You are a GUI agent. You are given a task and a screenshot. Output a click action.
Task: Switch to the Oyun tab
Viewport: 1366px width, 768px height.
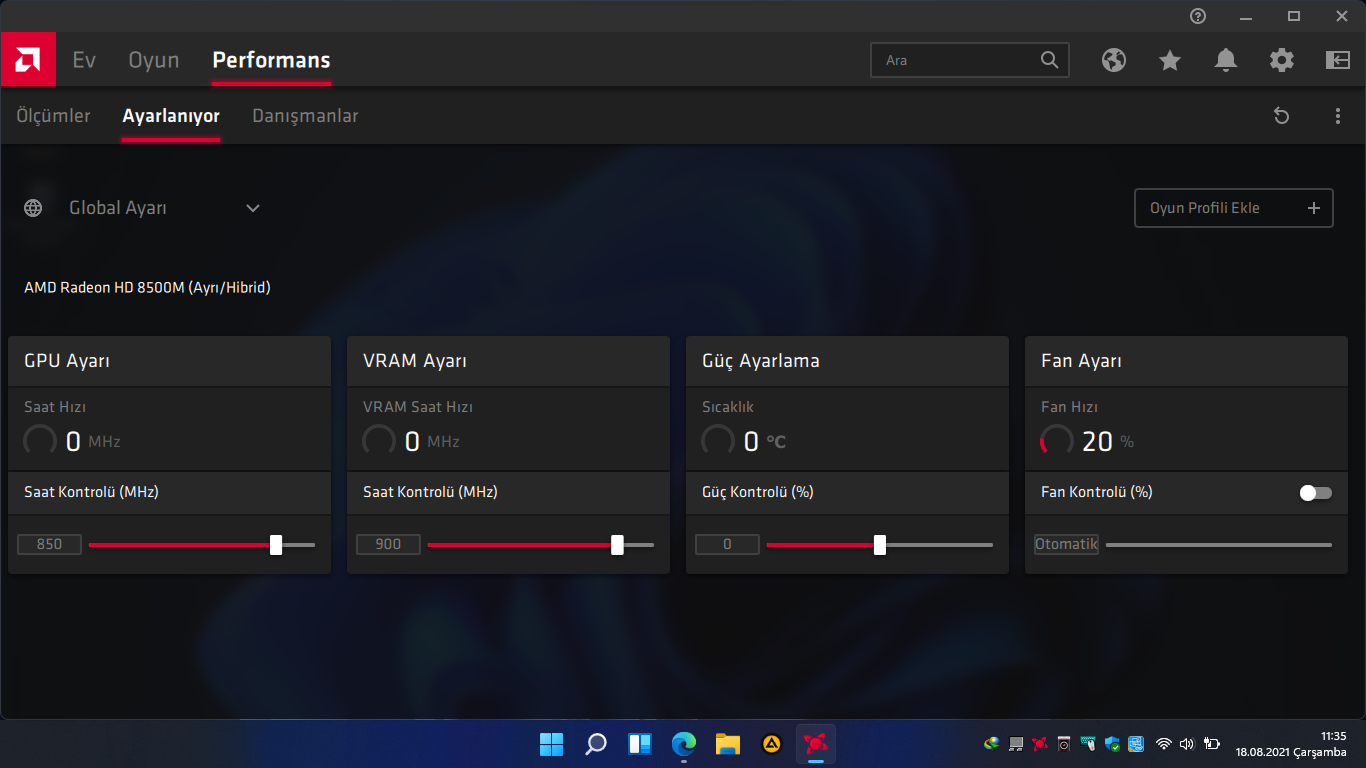[154, 60]
